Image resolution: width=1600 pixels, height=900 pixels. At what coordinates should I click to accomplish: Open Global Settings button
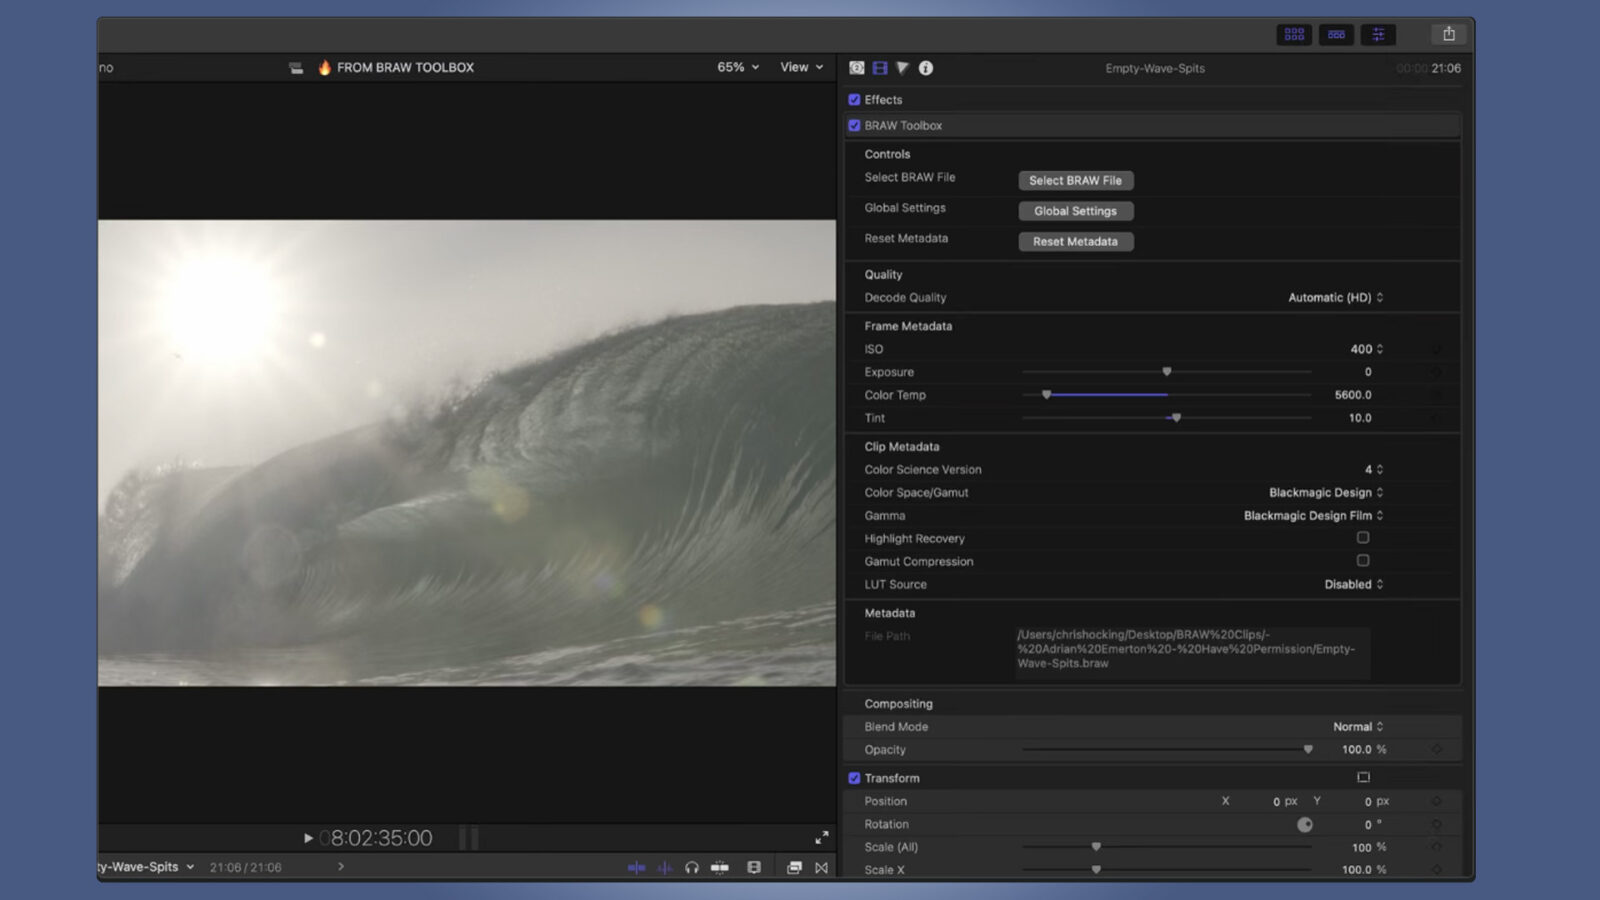pos(1076,211)
